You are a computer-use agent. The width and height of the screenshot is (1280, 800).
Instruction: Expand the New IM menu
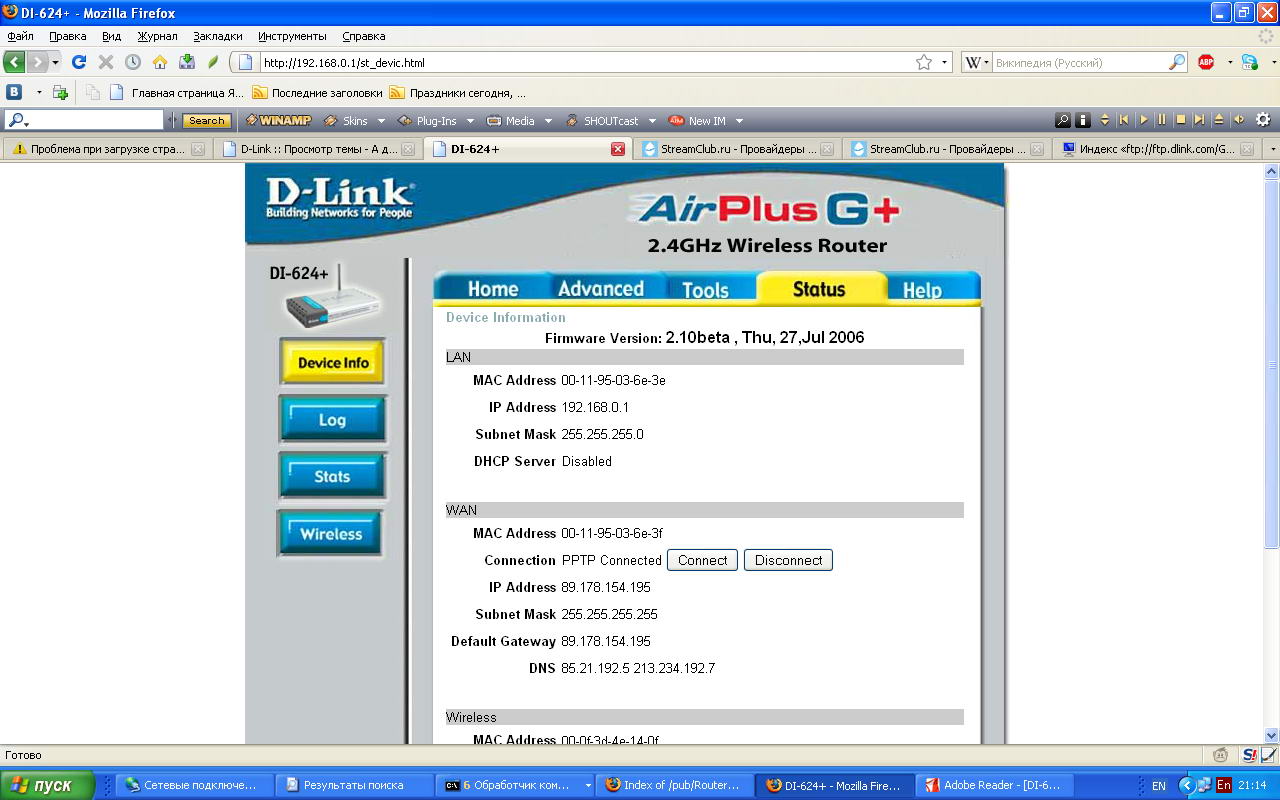(x=739, y=121)
